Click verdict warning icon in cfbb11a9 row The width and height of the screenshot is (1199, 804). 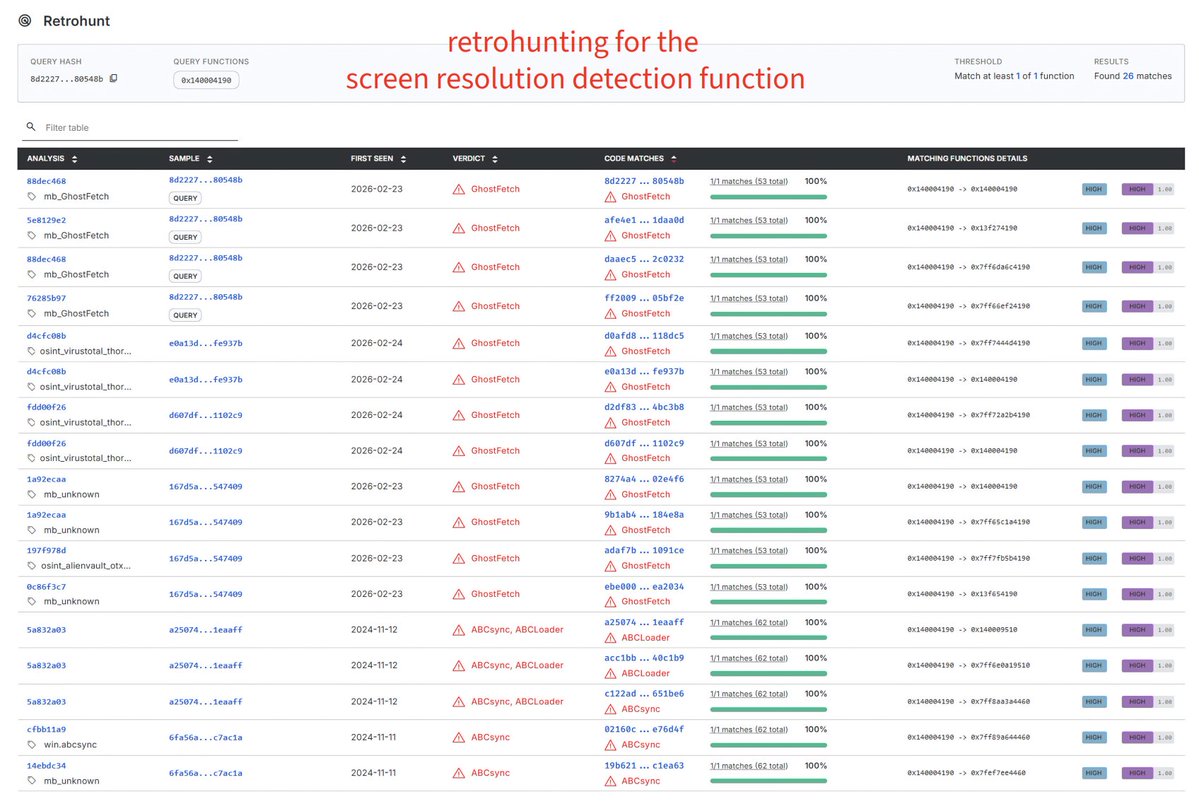click(x=459, y=737)
